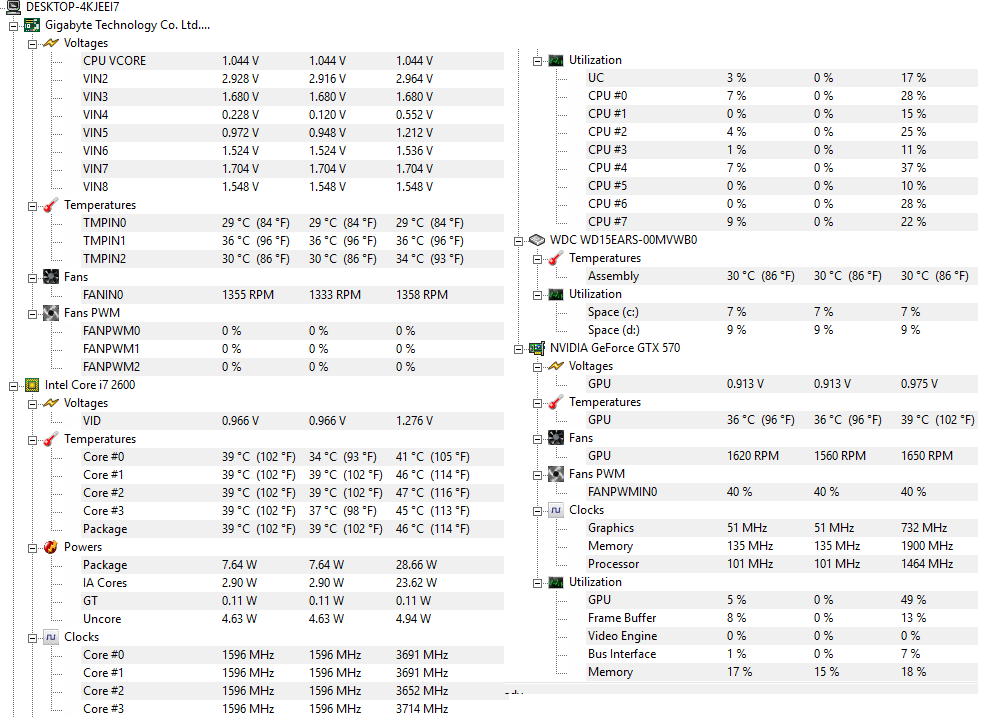Select the CPU VCORE voltage row
Viewport: 994px width, 718px height.
pyautogui.click(x=292, y=61)
